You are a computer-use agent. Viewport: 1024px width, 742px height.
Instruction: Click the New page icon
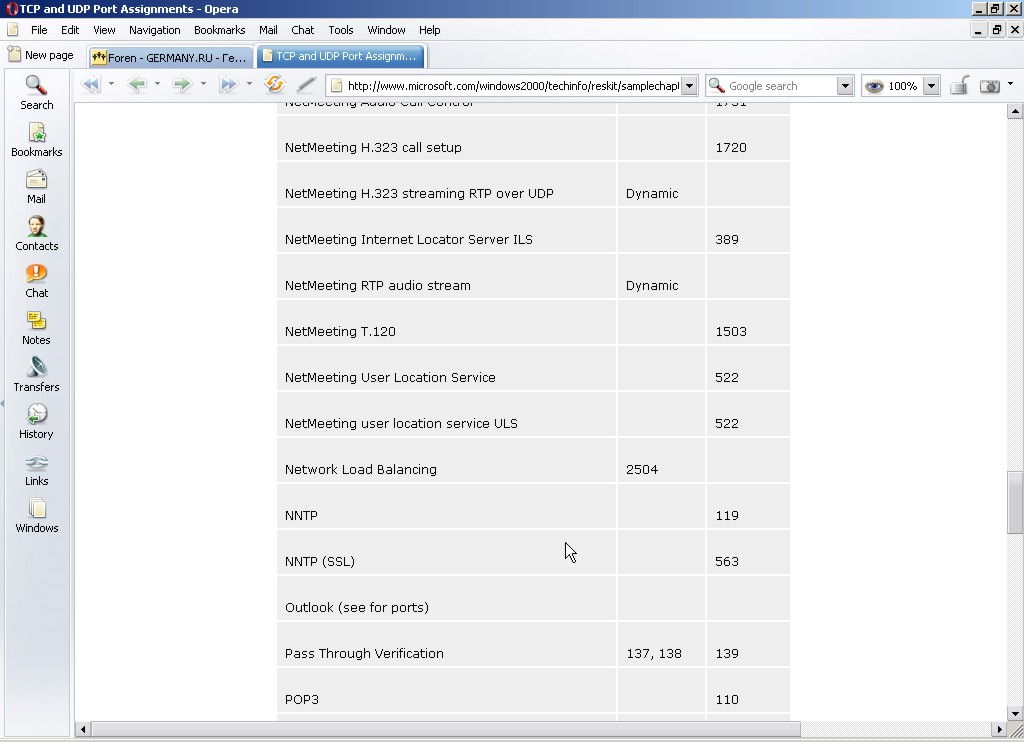click(14, 54)
